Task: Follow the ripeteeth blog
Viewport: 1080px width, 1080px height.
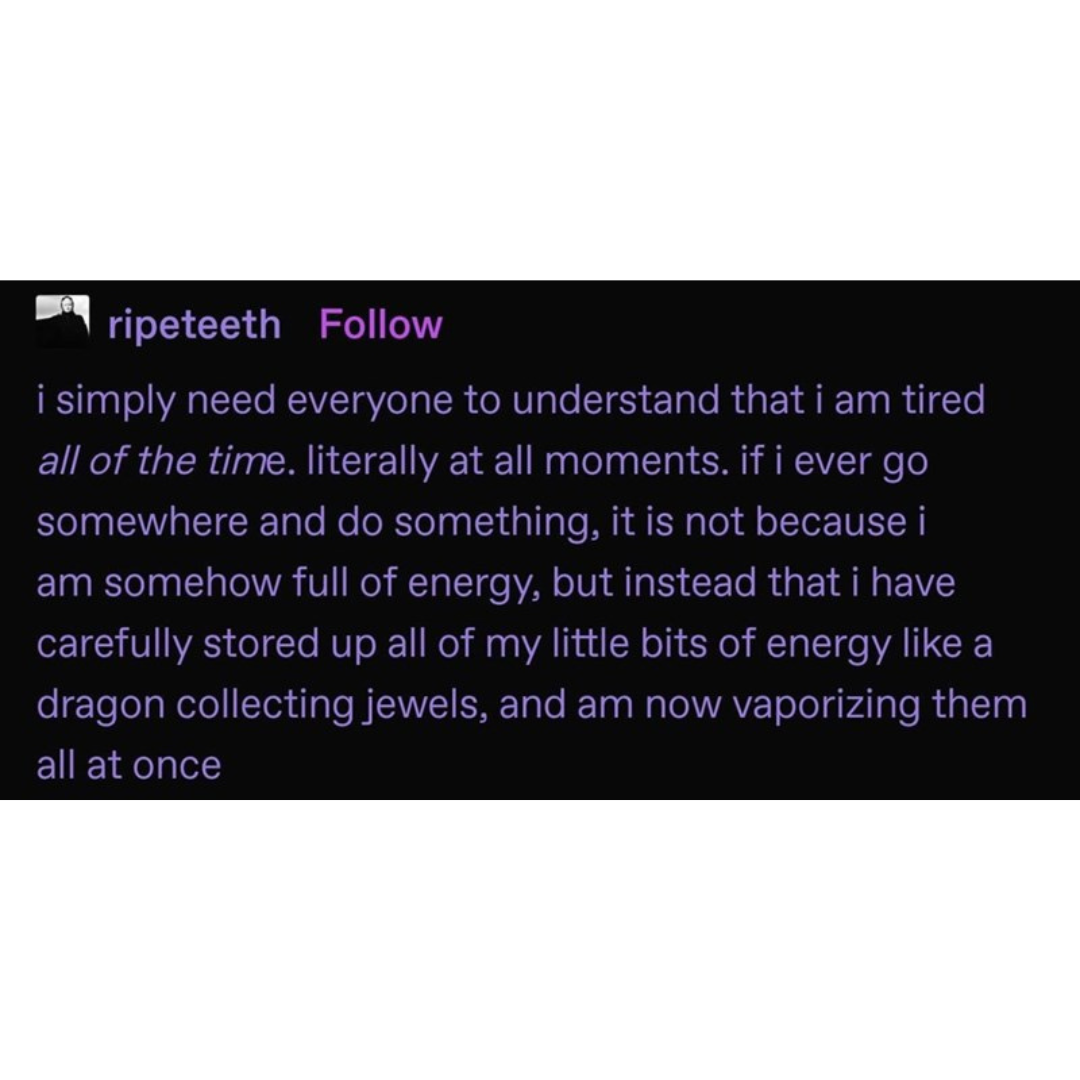Action: pos(380,325)
